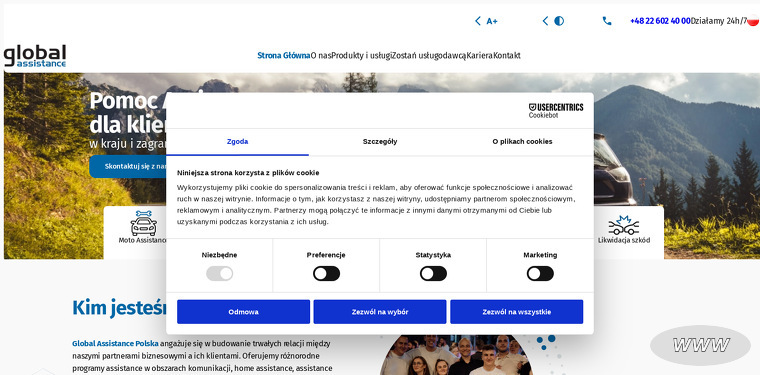
Task: Expand the chevron beside A+ text size
Action: click(x=478, y=21)
